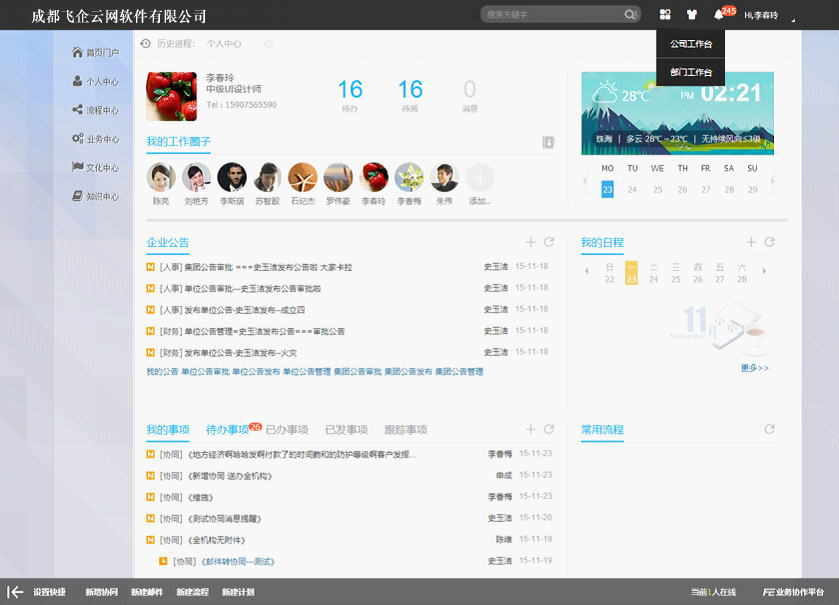Image resolution: width=839 pixels, height=605 pixels.
Task: Open 流程中心 in the left sidebar
Action: pyautogui.click(x=95, y=110)
